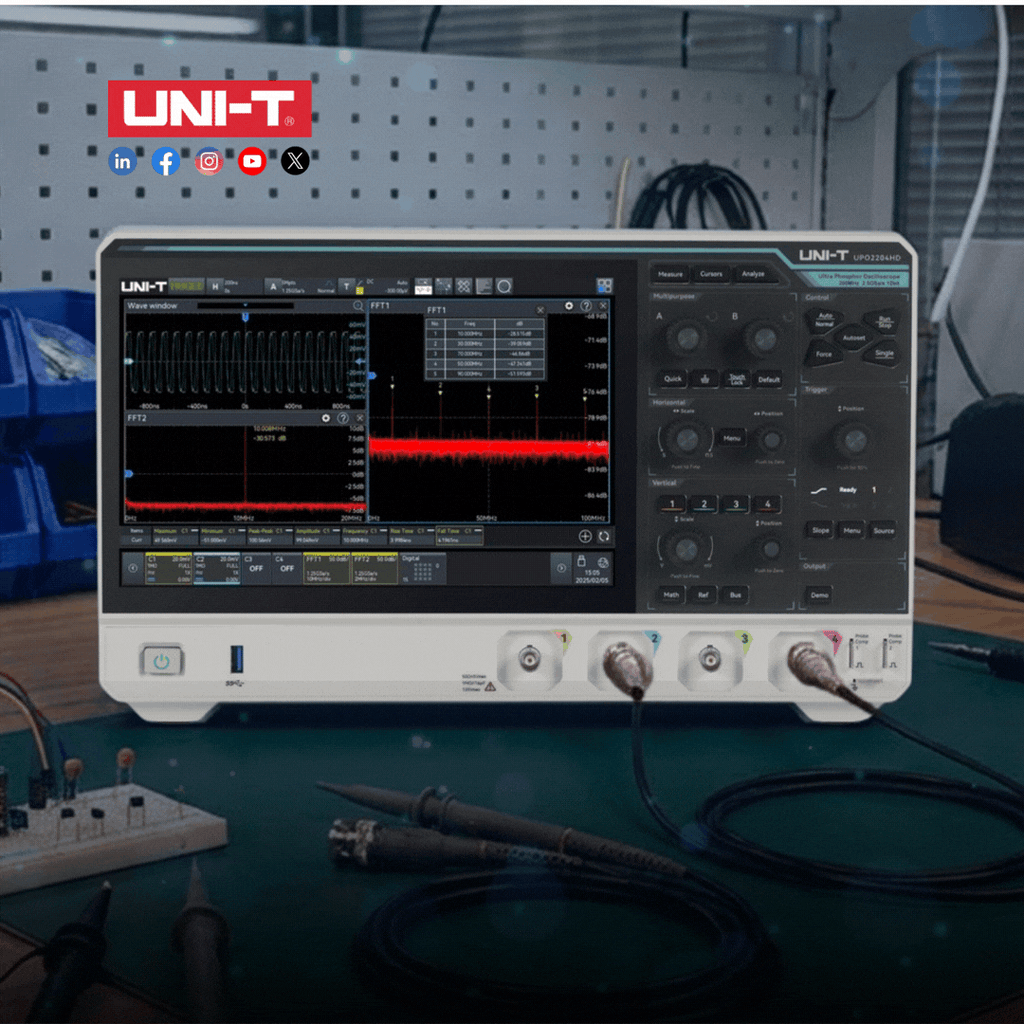Push the Ref button
Screen dimensions: 1024x1024
[x=703, y=595]
